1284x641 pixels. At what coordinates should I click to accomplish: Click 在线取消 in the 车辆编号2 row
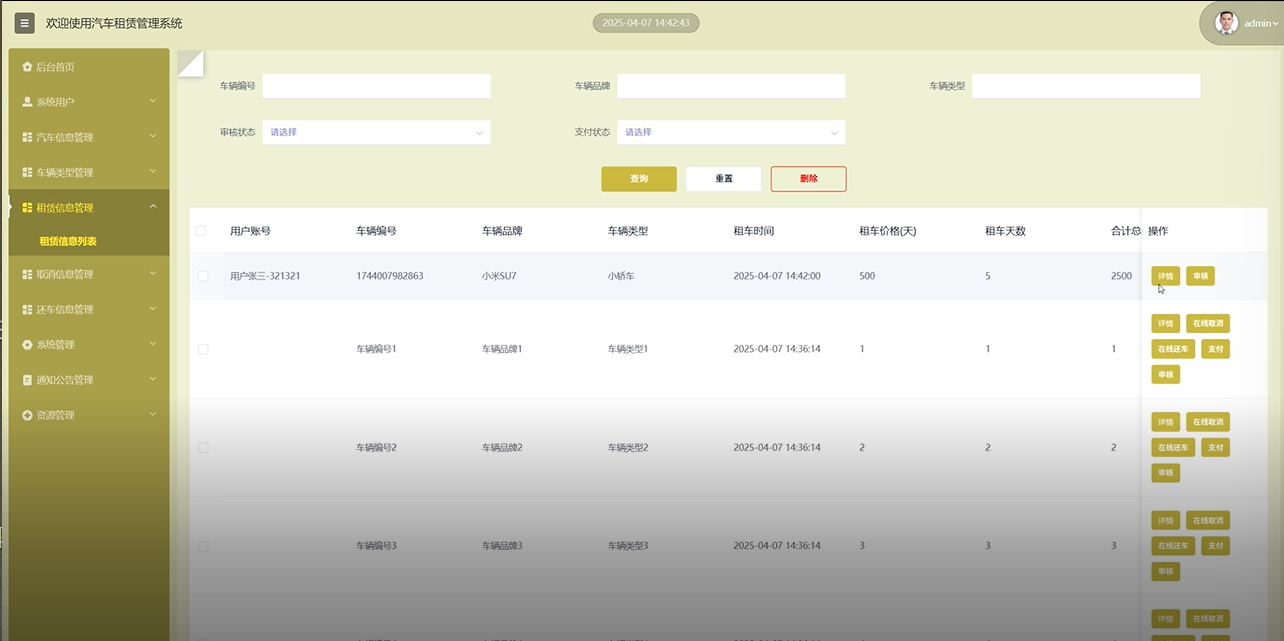click(x=1208, y=422)
